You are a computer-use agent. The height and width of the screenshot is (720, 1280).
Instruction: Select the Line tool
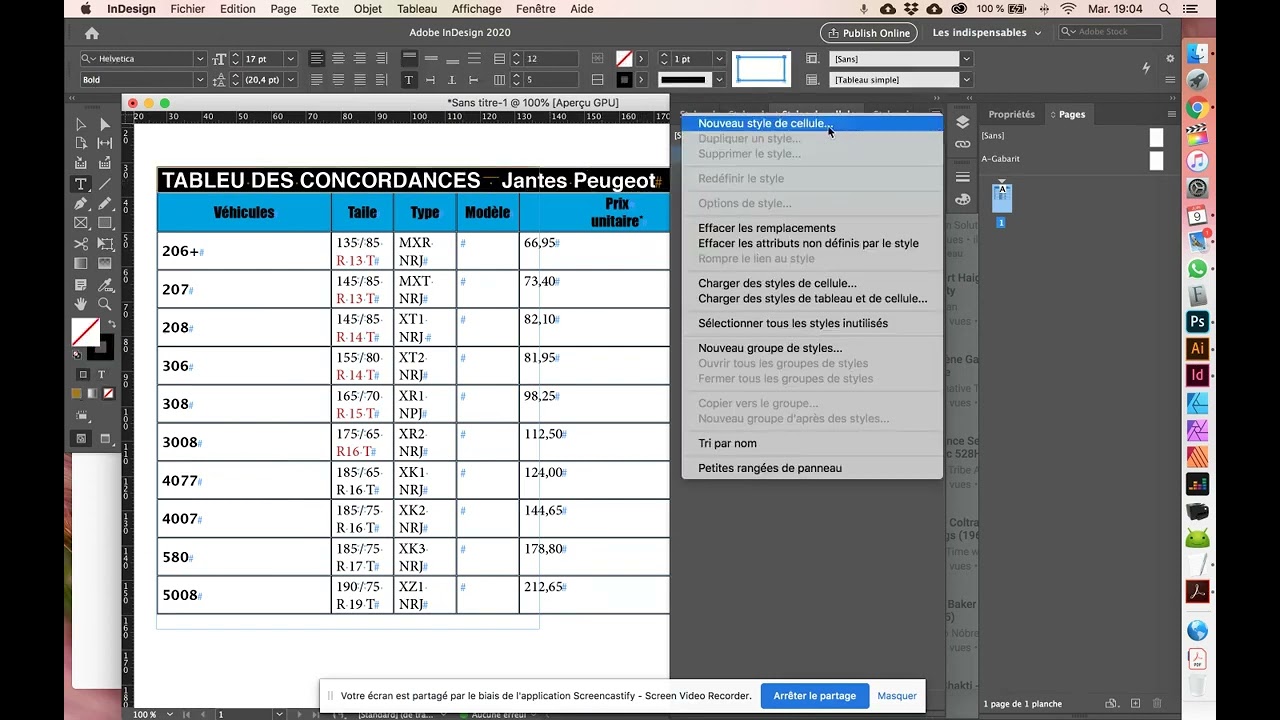click(x=105, y=184)
